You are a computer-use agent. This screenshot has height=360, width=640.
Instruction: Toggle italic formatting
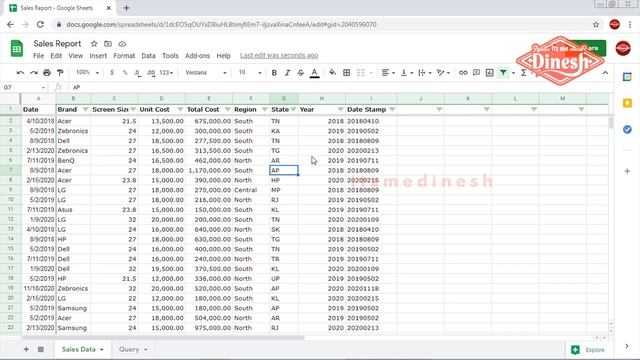click(x=287, y=73)
